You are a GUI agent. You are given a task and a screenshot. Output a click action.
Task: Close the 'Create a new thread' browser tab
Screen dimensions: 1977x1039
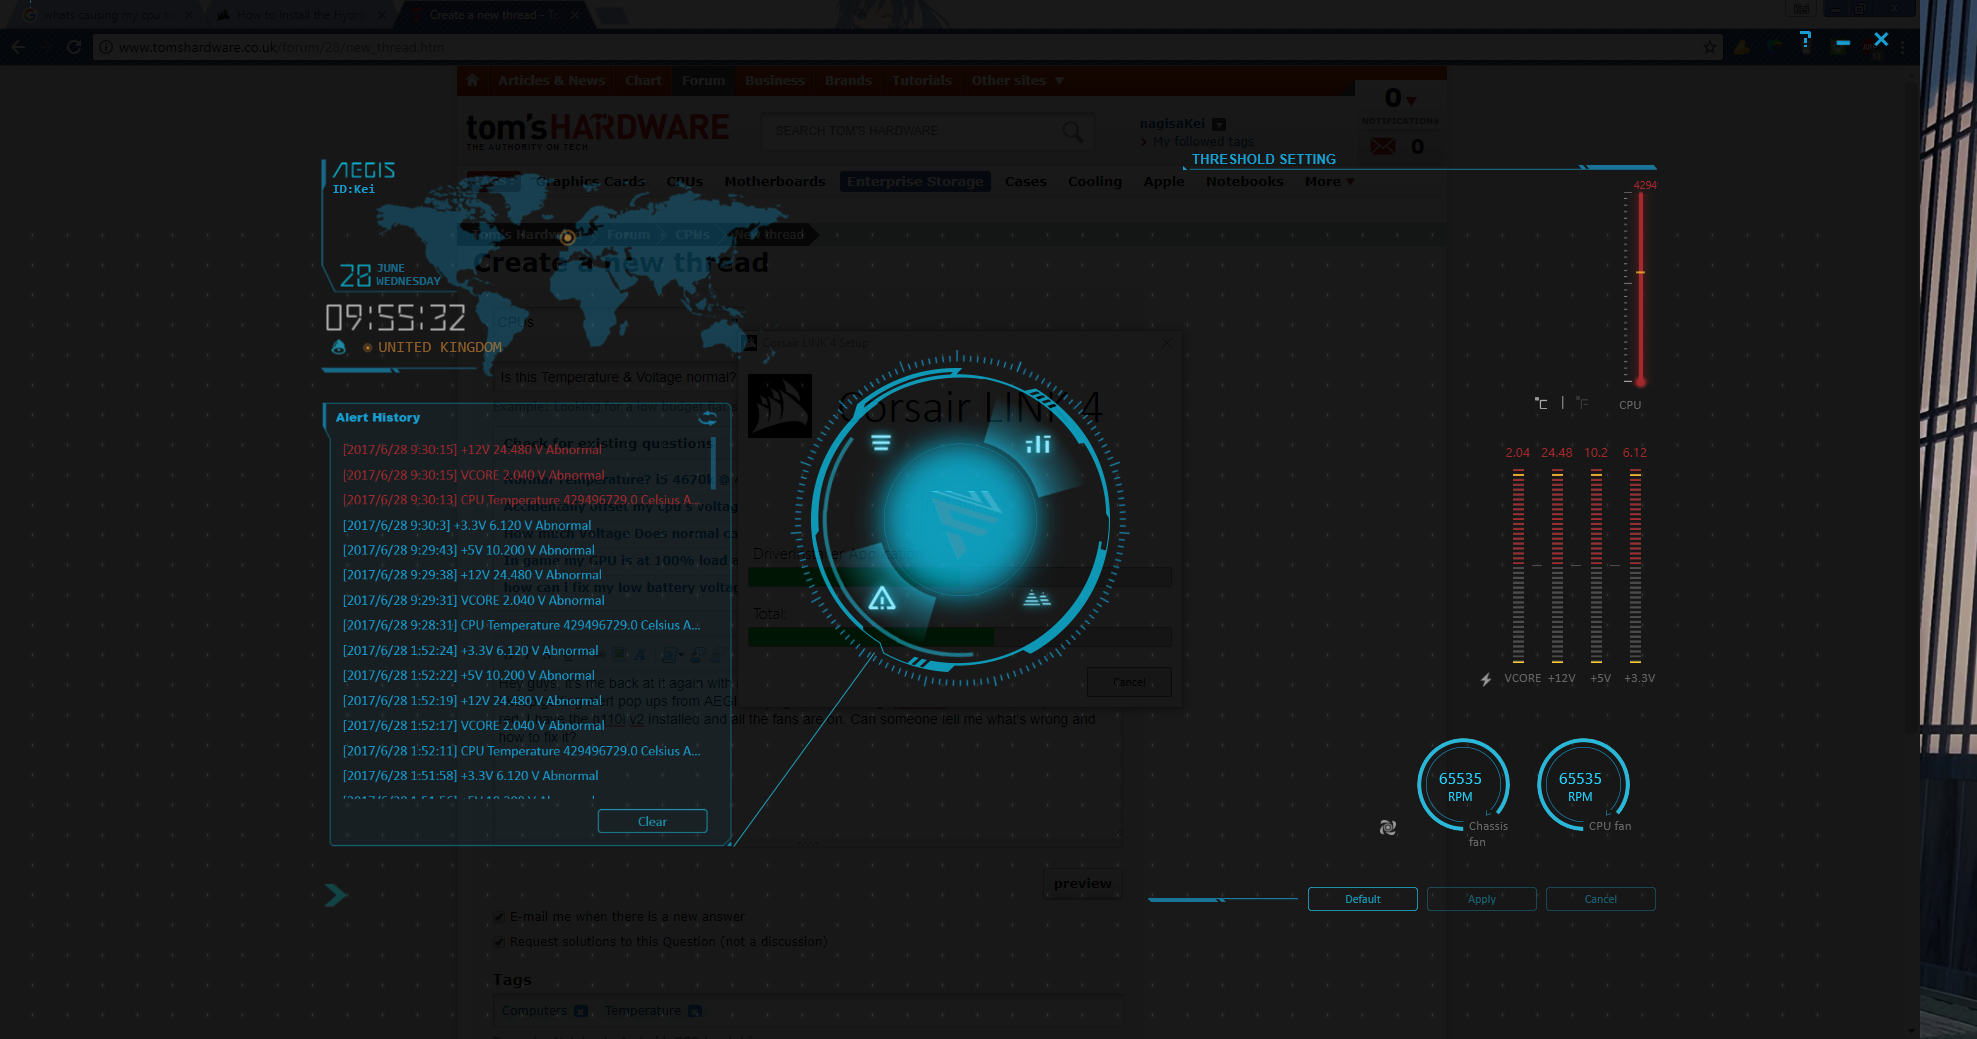(575, 15)
